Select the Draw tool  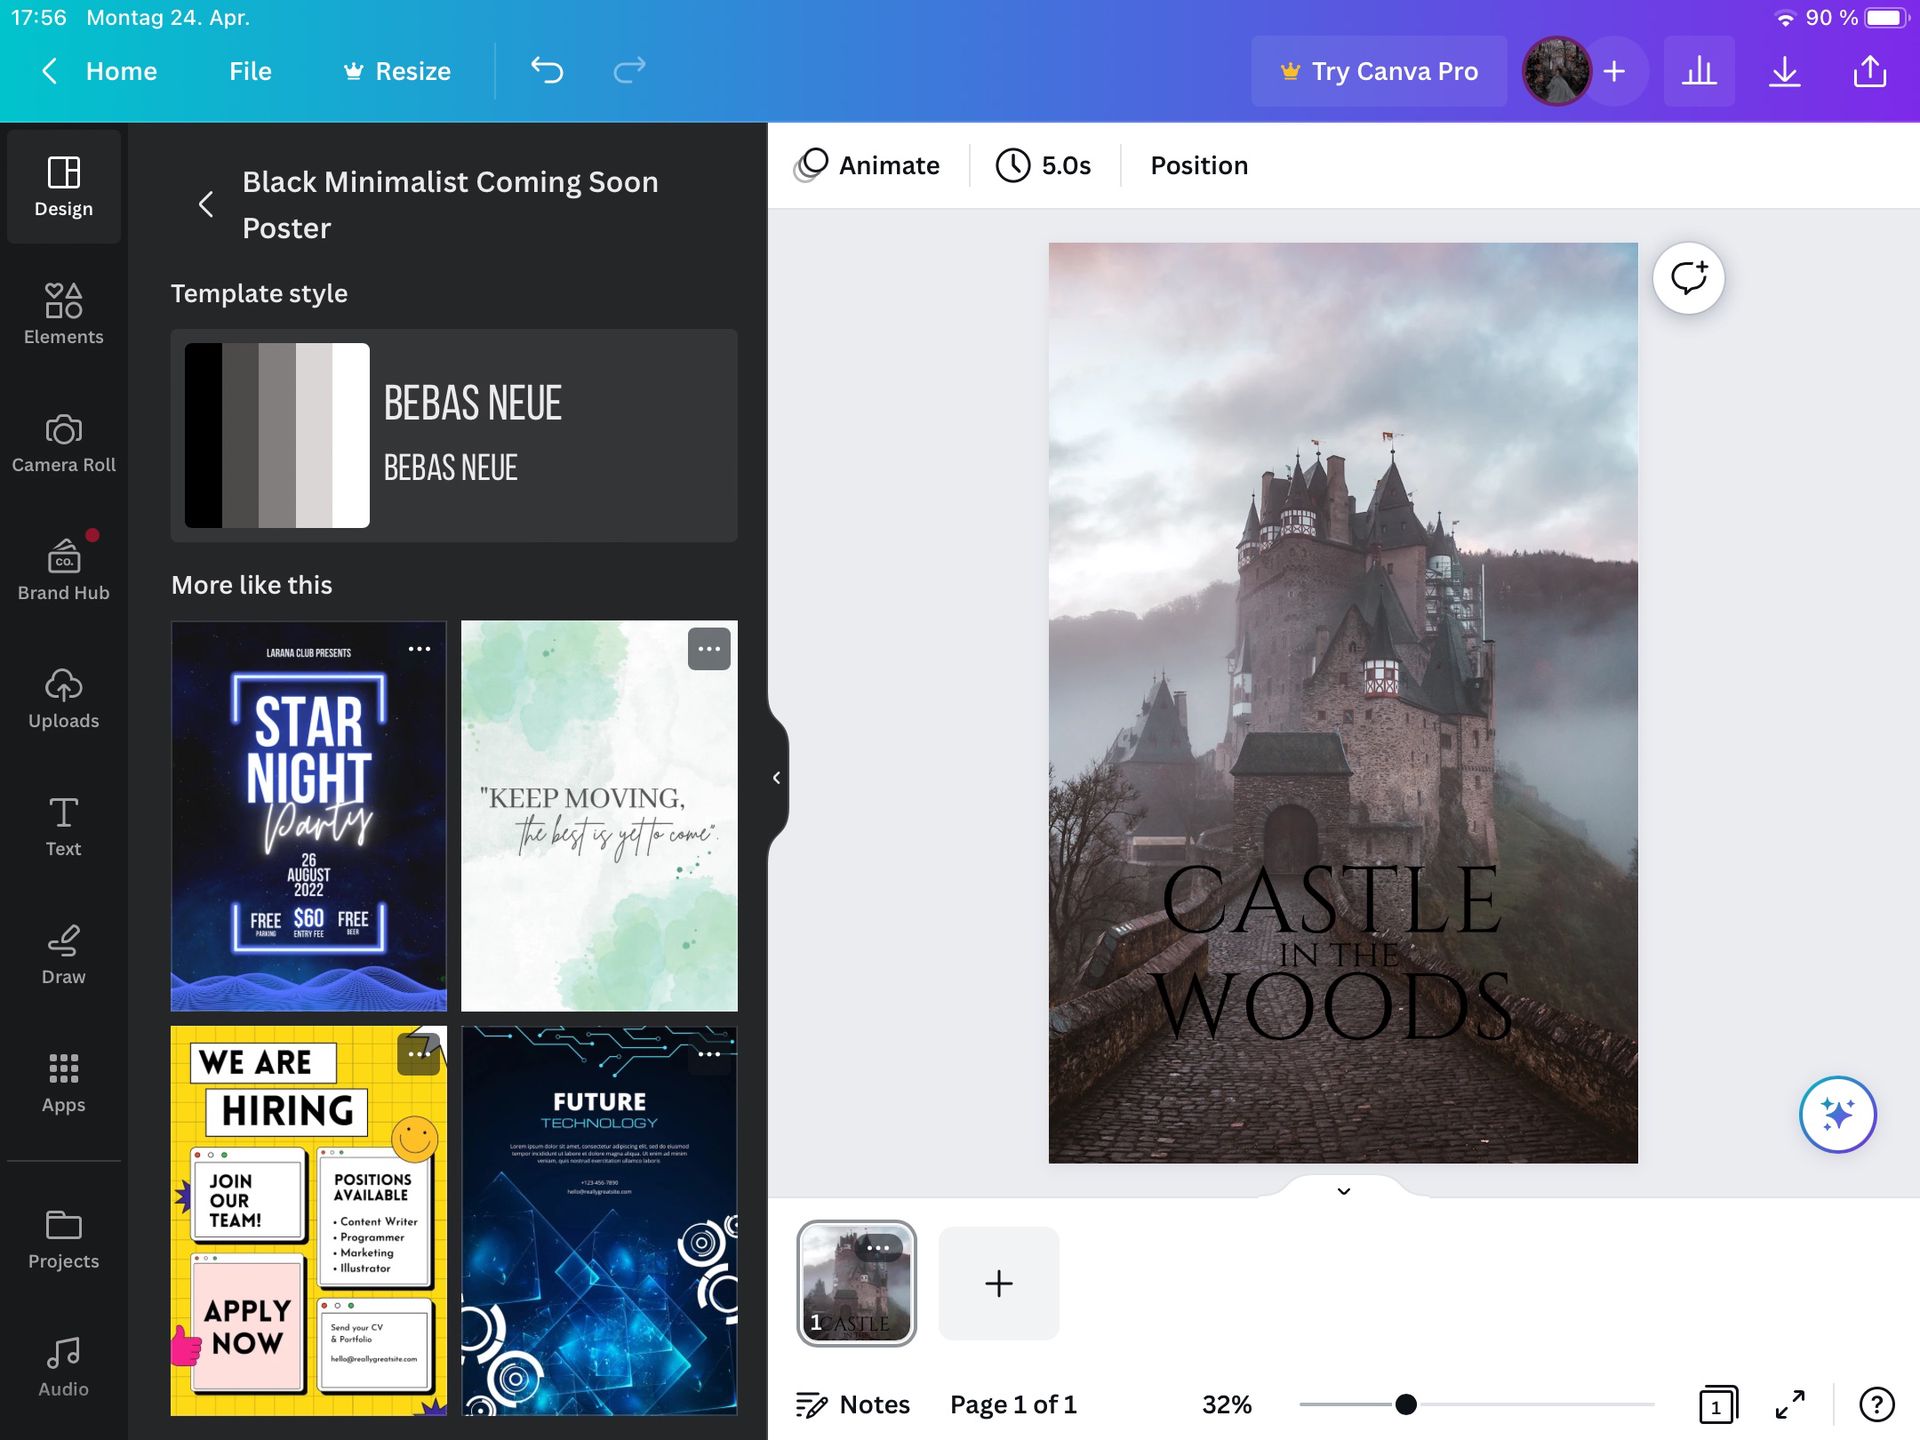(x=64, y=954)
